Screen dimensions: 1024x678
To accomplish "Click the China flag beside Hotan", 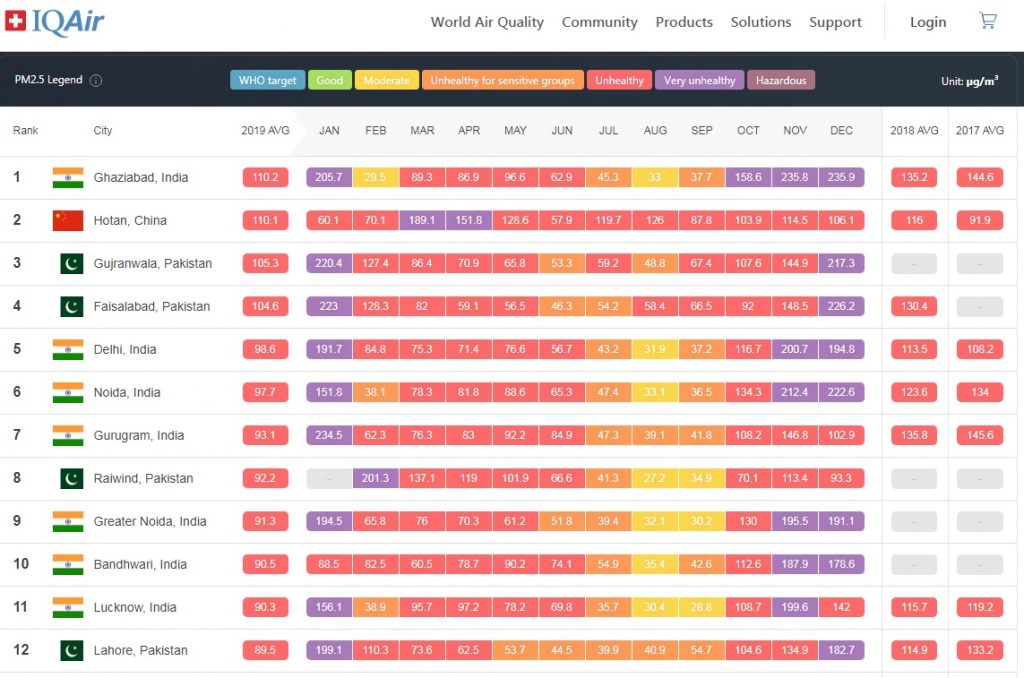I will 68,220.
